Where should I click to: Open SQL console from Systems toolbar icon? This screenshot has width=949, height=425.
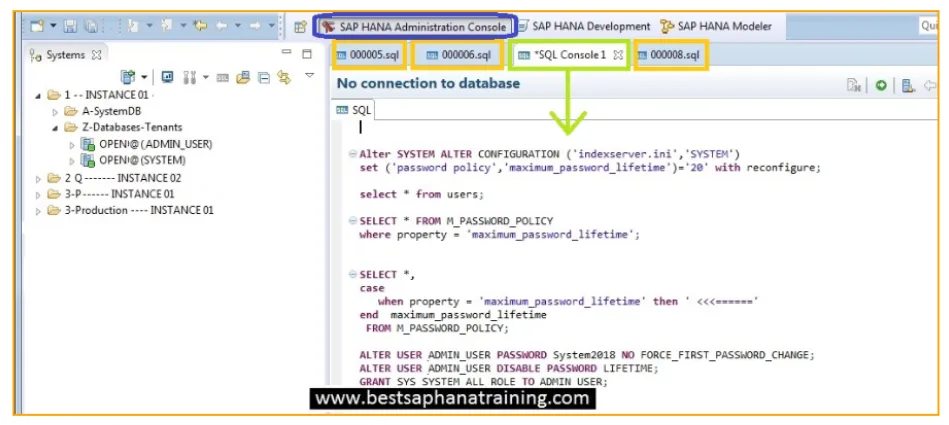pos(223,77)
